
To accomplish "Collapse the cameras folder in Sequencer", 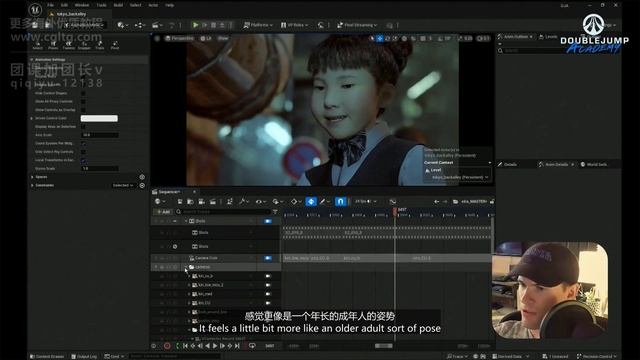I will [x=186, y=267].
